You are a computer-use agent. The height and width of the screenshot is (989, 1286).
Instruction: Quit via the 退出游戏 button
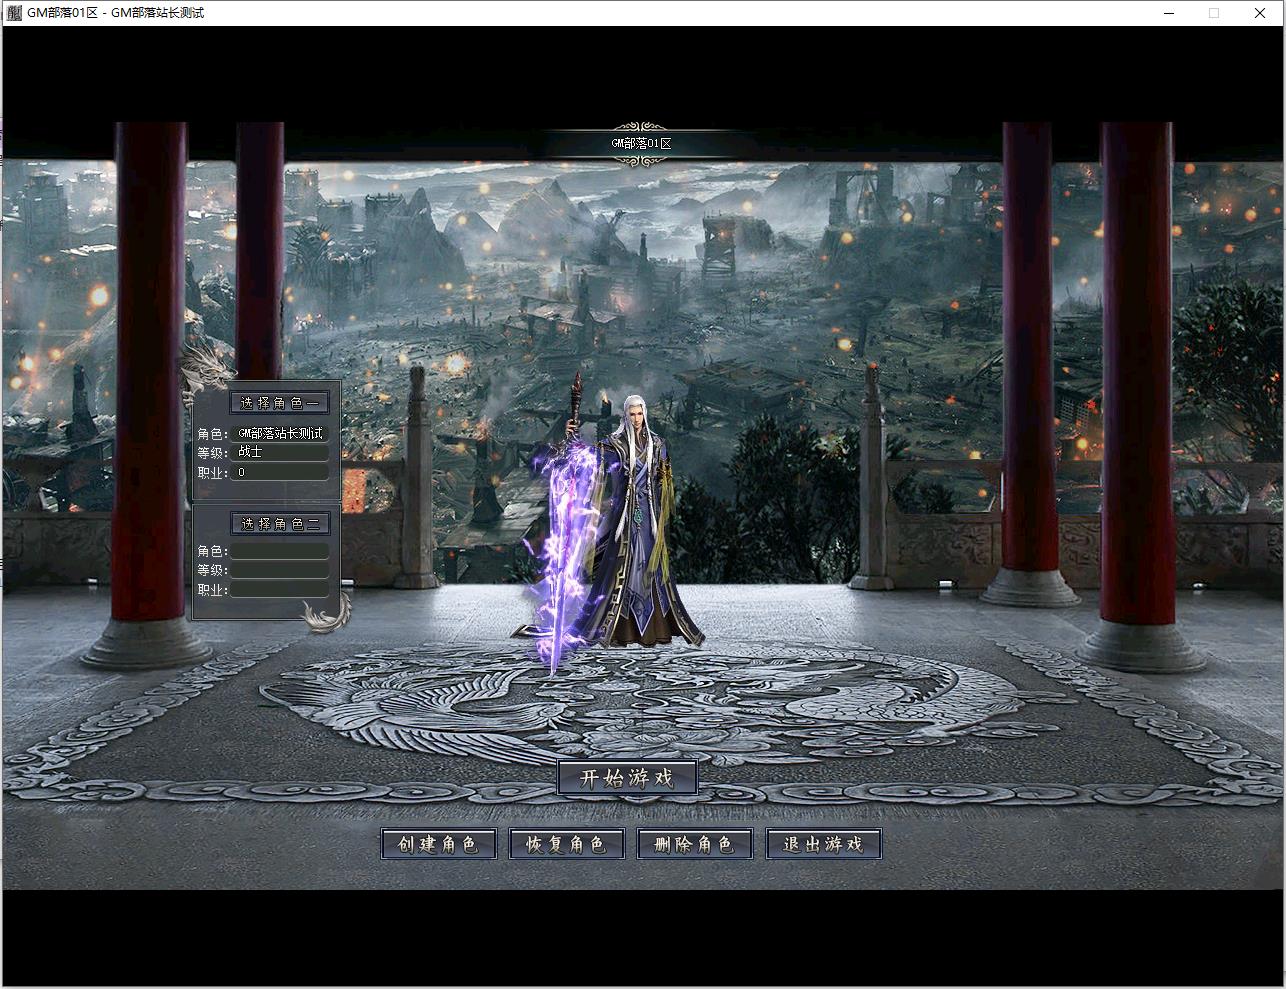pos(823,844)
